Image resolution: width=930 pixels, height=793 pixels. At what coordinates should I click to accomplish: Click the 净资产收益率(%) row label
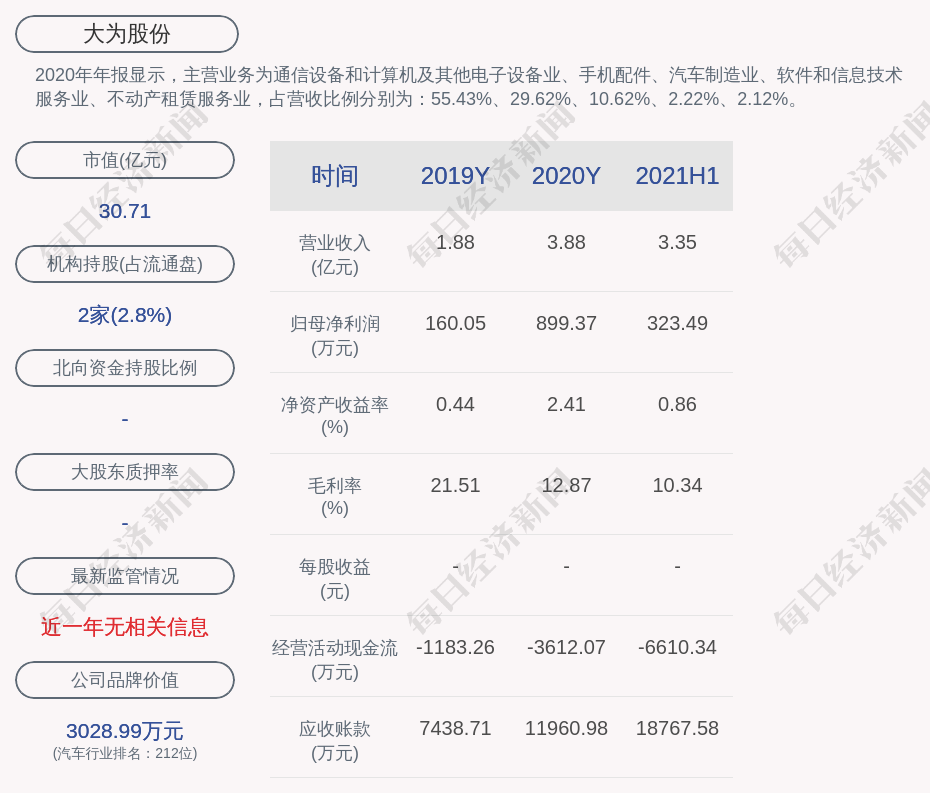pos(335,416)
